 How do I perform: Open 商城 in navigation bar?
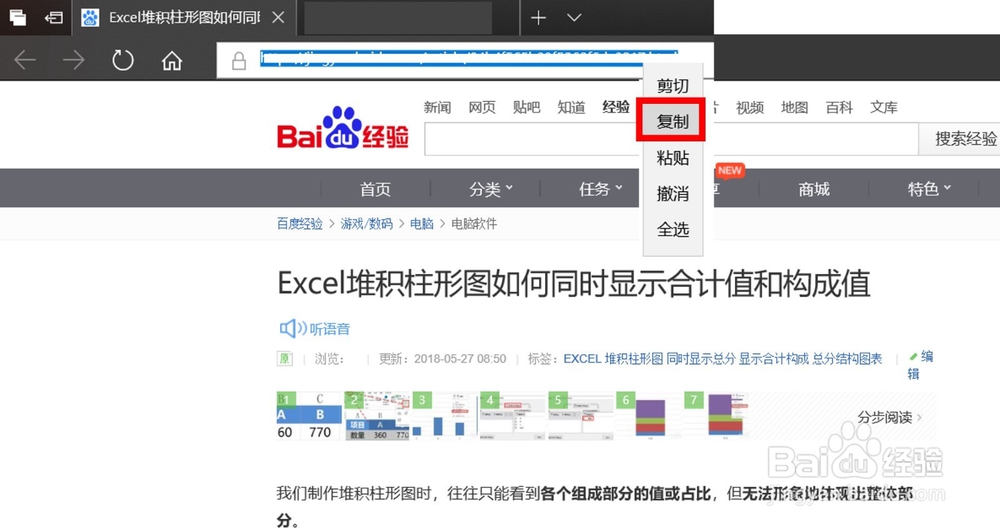814,189
